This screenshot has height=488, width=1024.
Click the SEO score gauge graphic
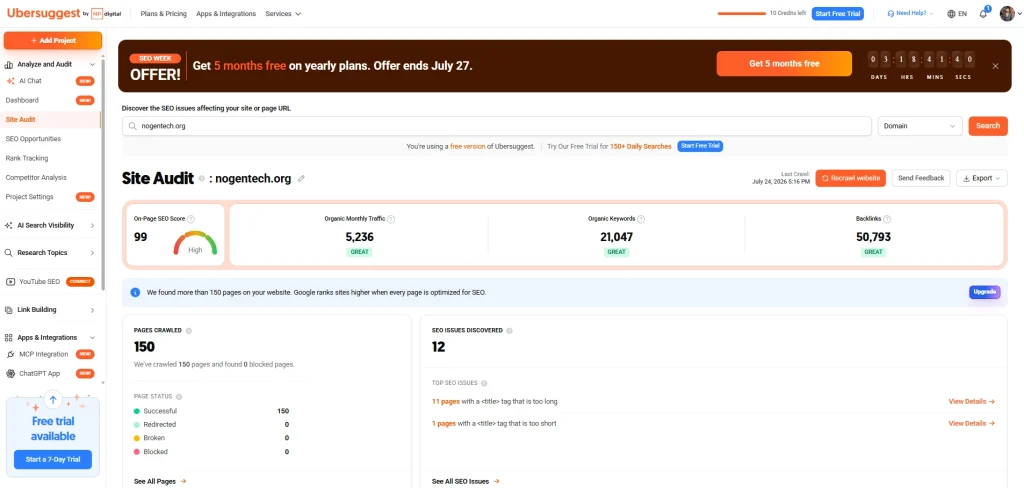click(195, 242)
